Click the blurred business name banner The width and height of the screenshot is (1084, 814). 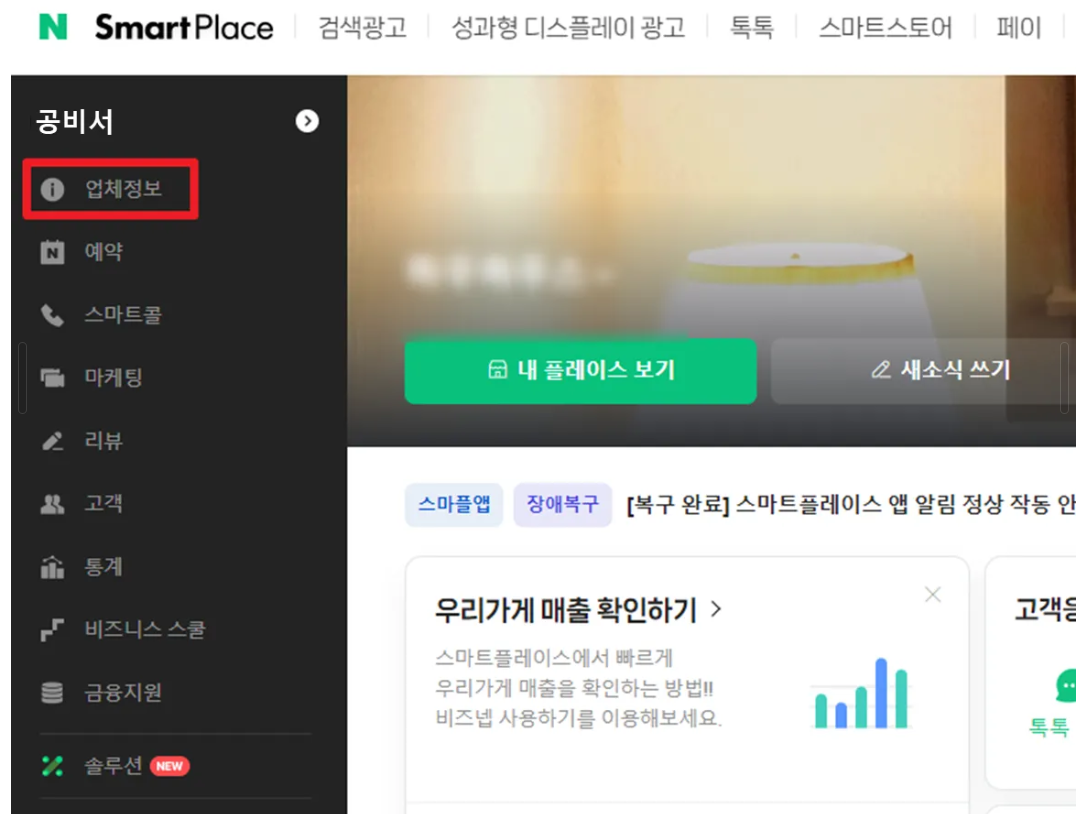508,271
